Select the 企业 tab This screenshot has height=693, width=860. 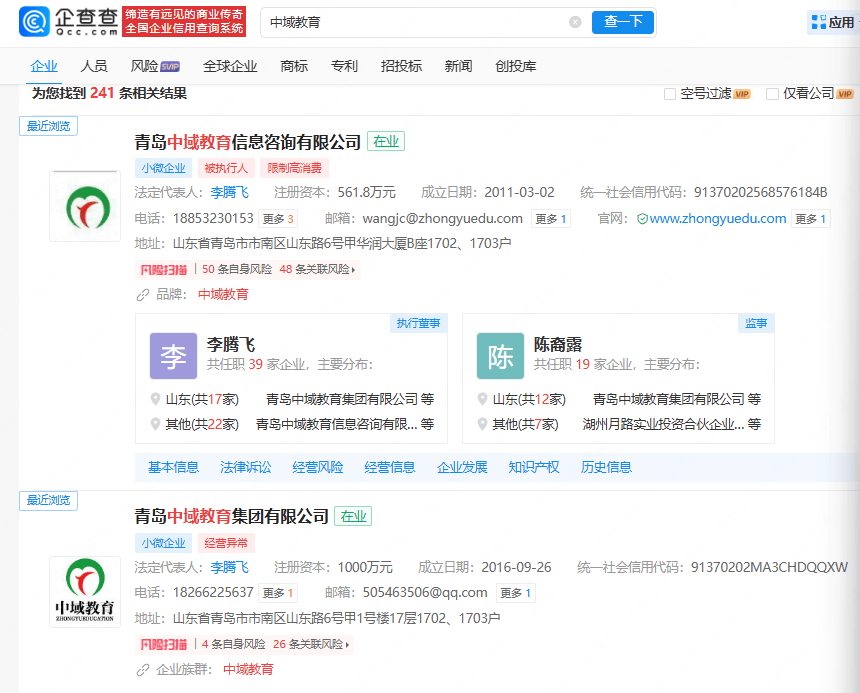[44, 66]
